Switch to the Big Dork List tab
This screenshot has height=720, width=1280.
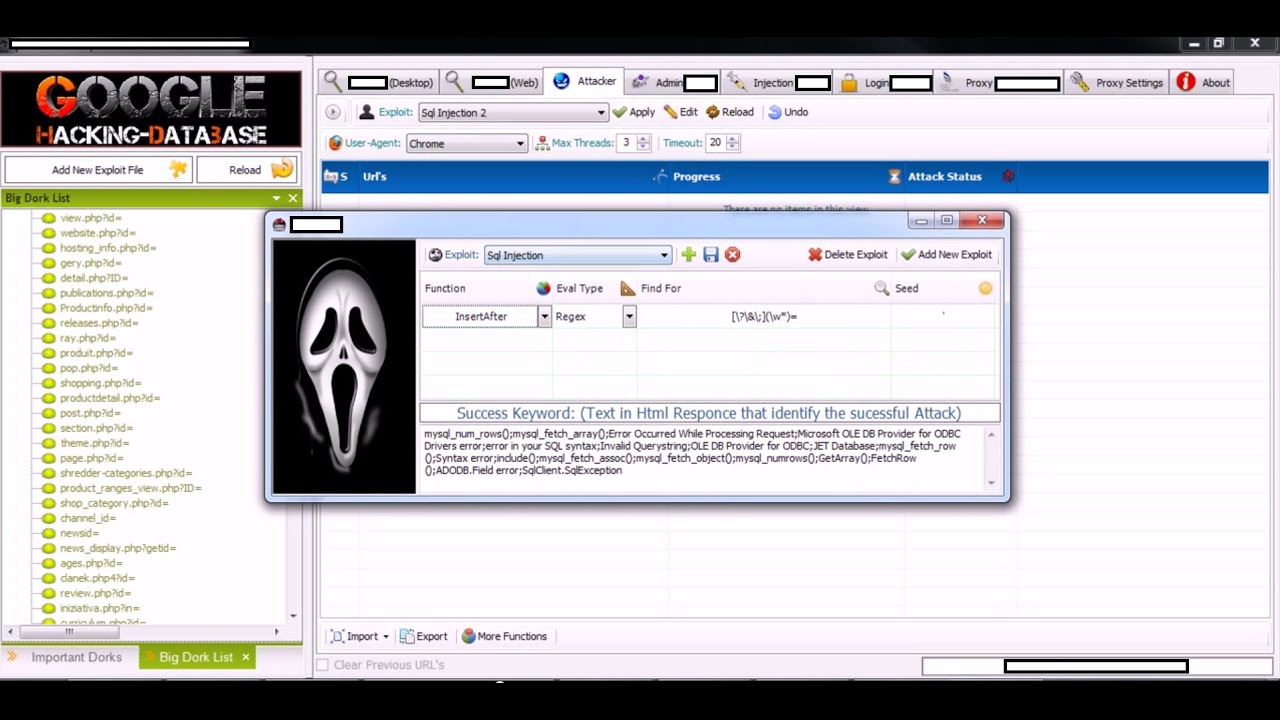[x=196, y=657]
